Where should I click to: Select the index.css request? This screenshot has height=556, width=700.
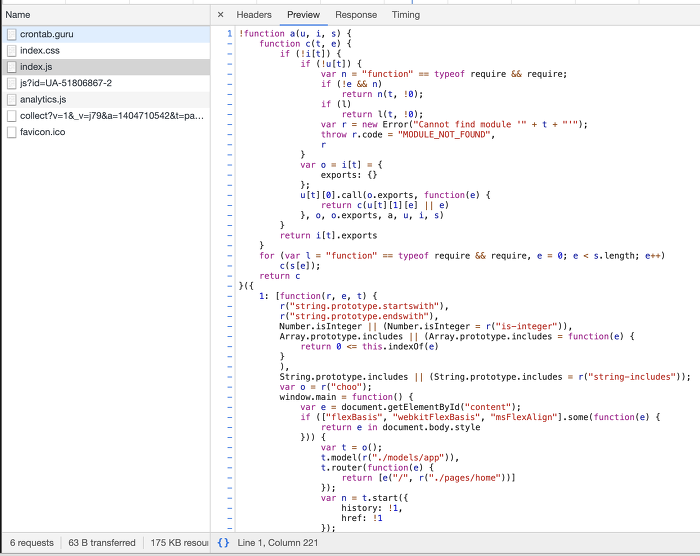[106, 50]
